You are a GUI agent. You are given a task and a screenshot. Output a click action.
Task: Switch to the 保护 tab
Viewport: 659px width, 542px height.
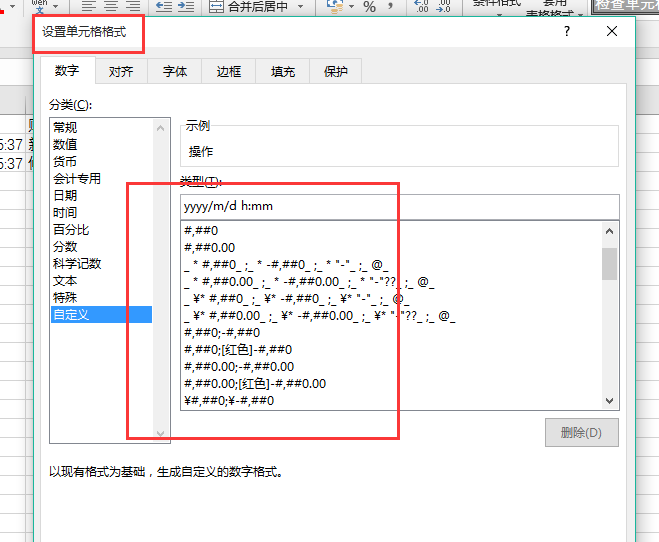335,71
